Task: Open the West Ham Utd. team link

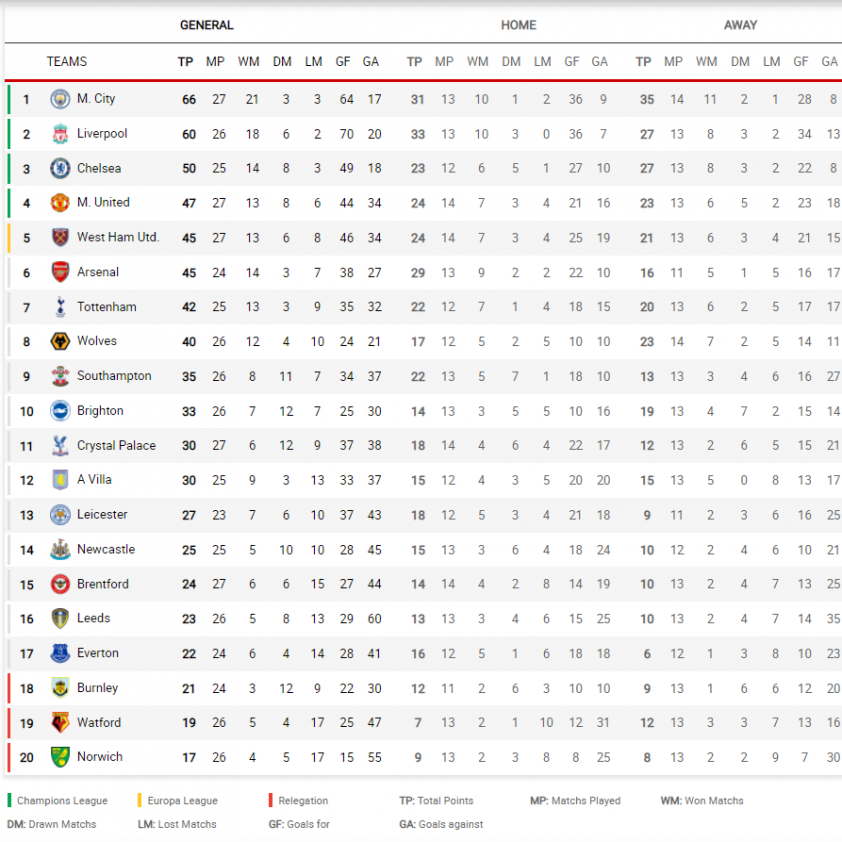Action: point(118,237)
